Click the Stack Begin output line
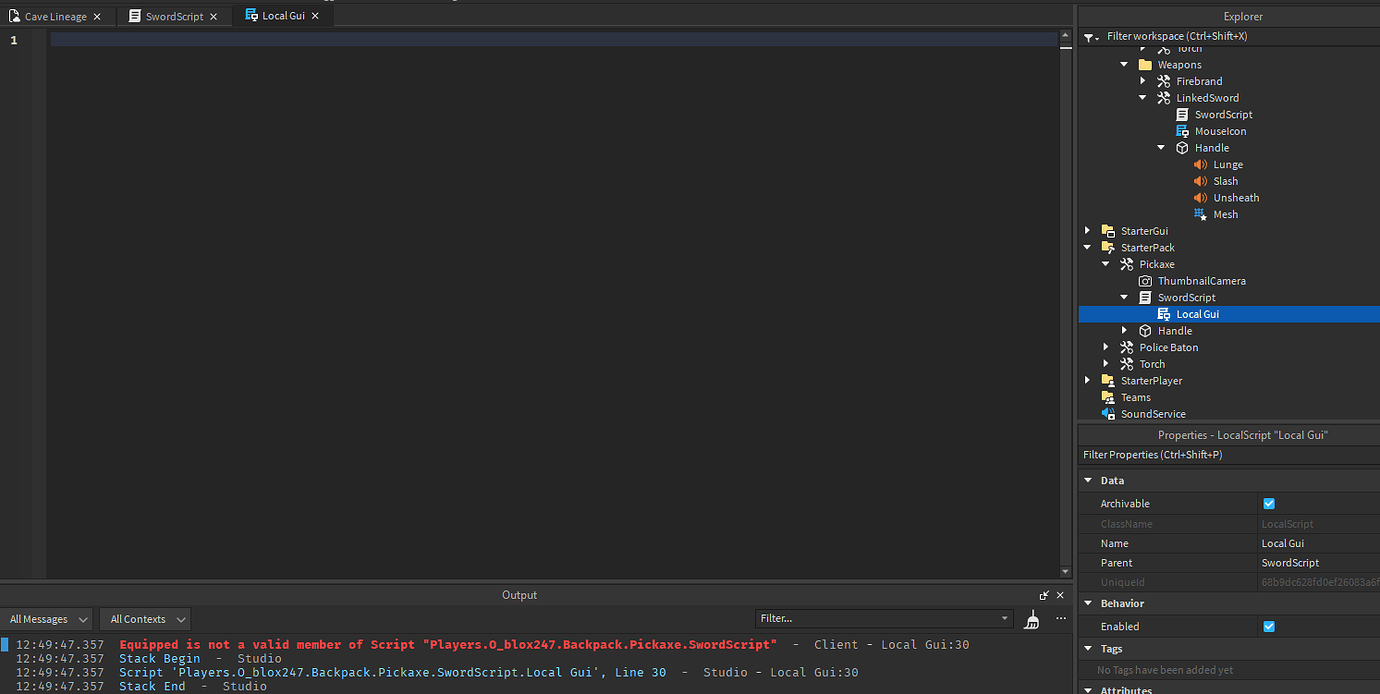 click(x=159, y=659)
